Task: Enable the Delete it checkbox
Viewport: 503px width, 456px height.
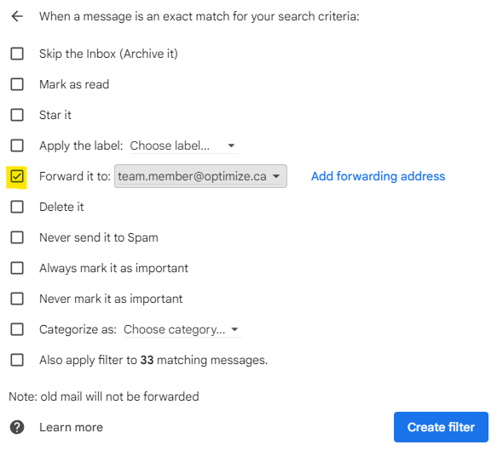Action: point(17,207)
